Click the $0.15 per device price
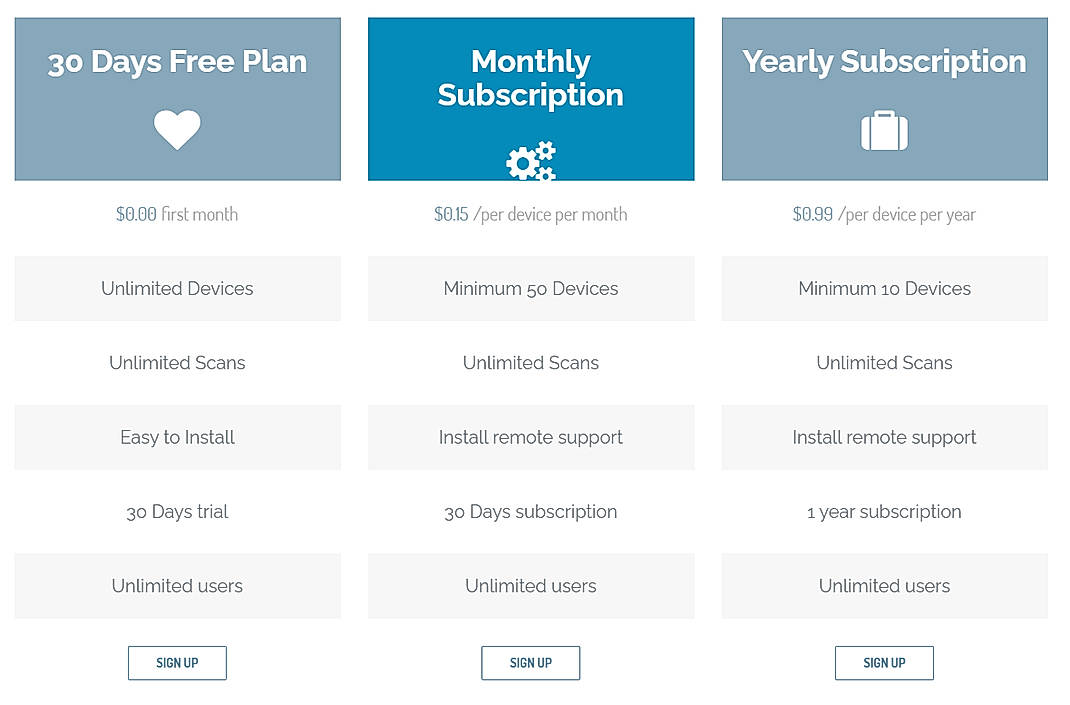The image size is (1070, 705). point(530,213)
